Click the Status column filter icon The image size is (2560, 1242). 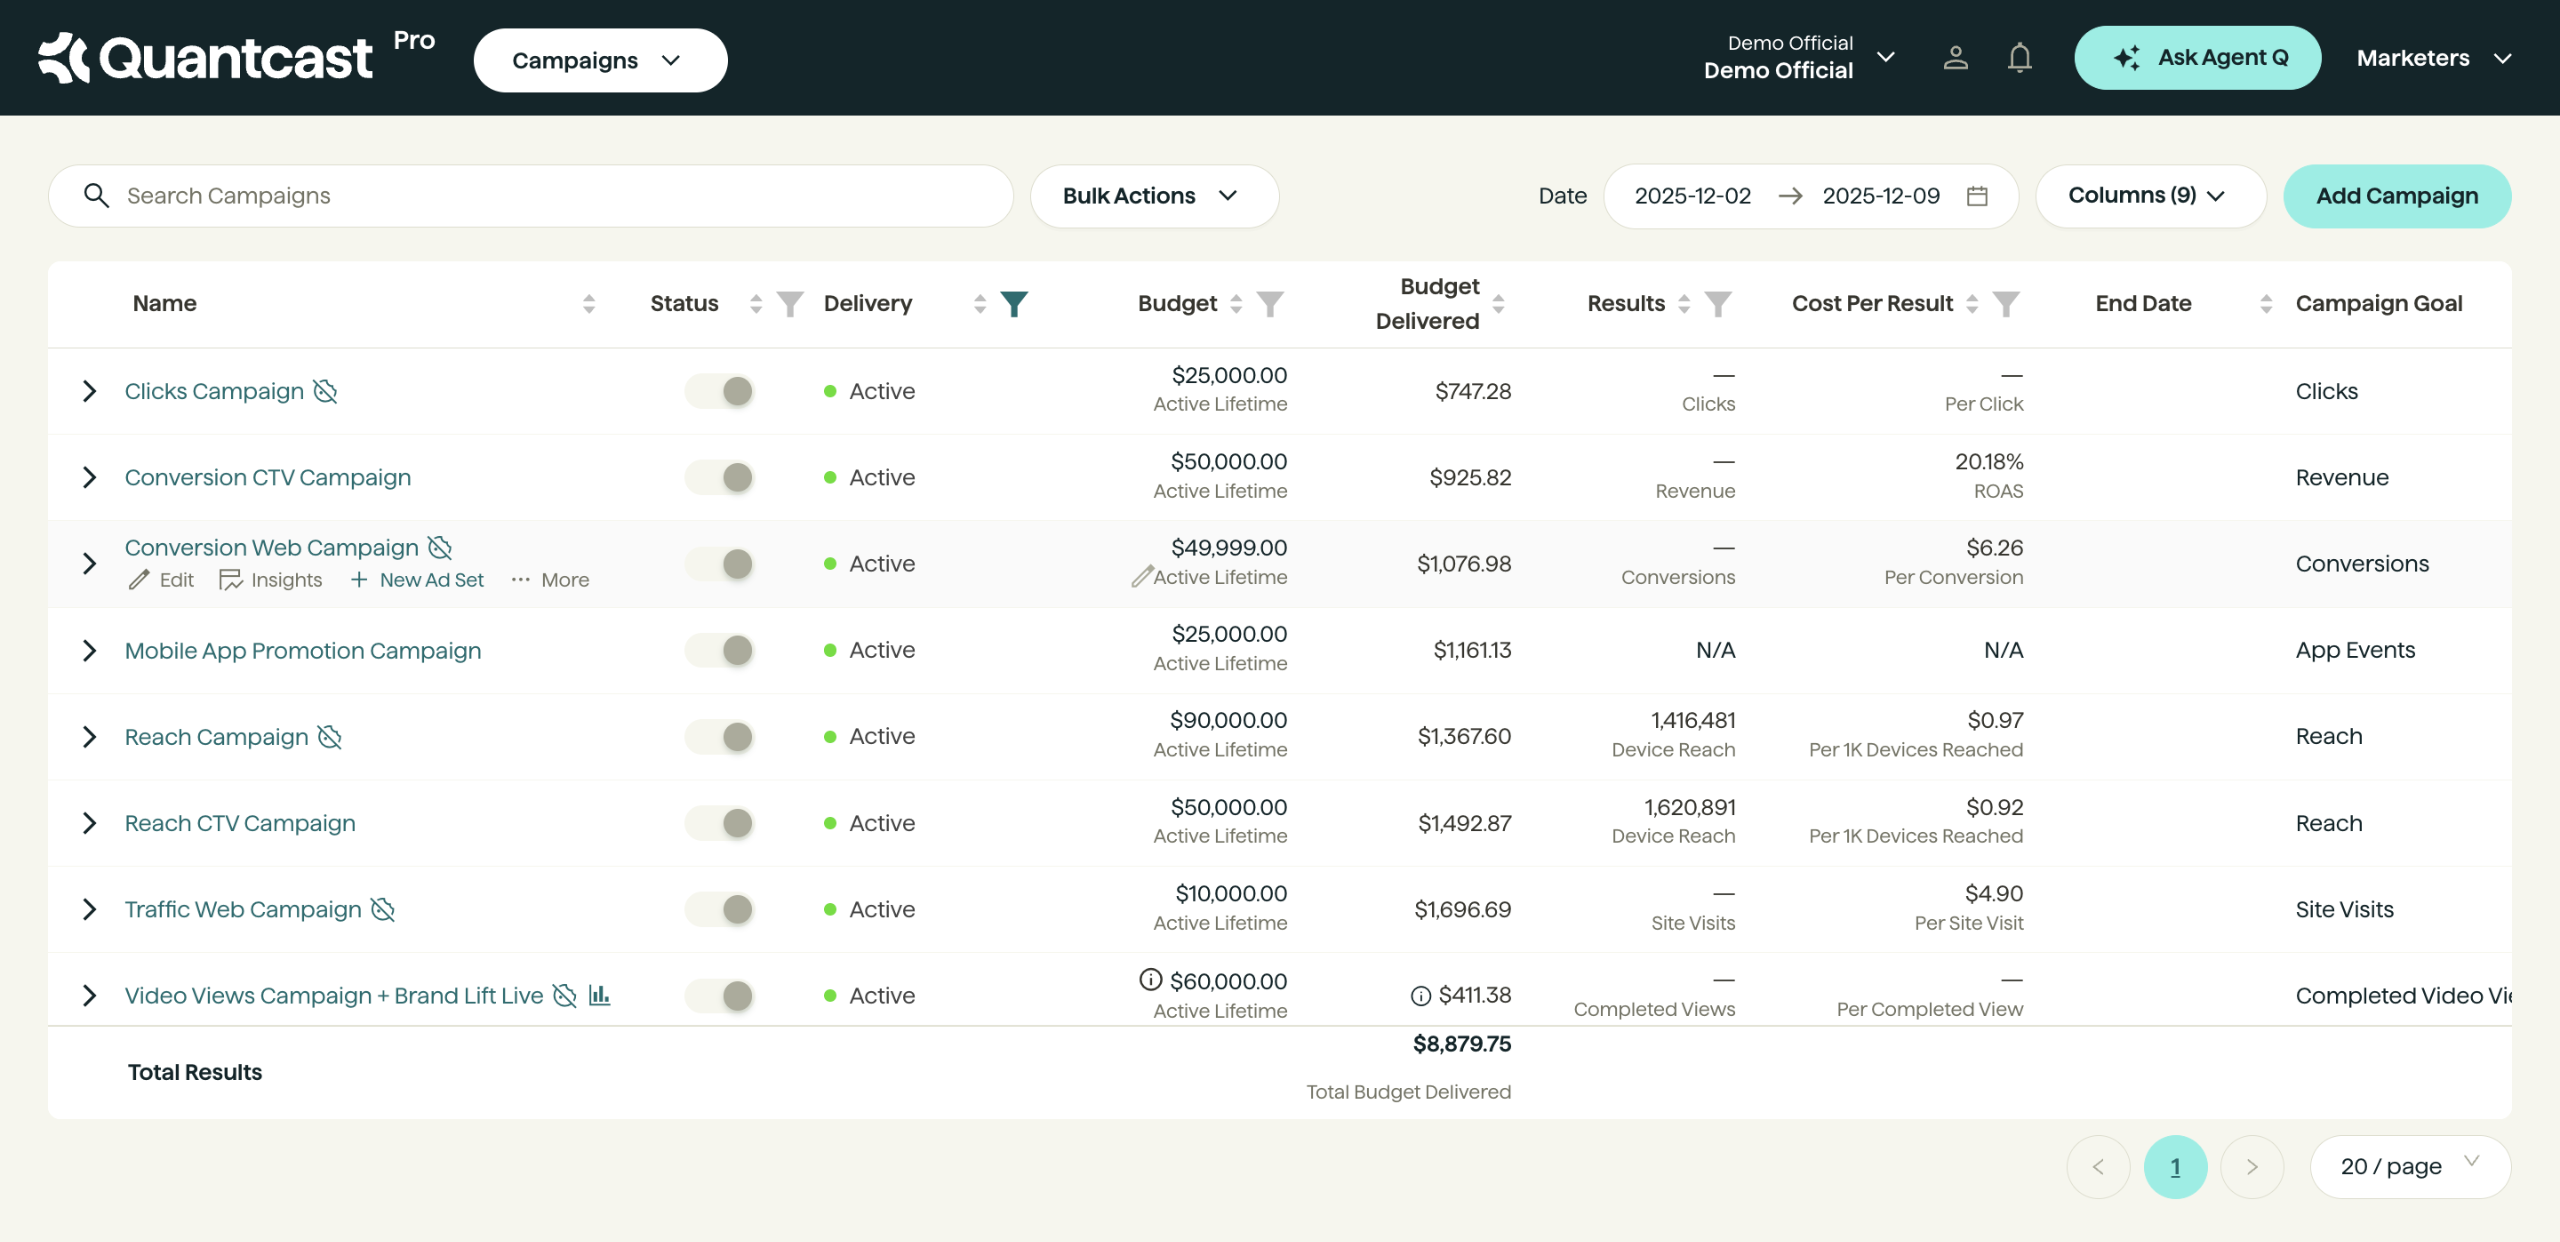(790, 303)
